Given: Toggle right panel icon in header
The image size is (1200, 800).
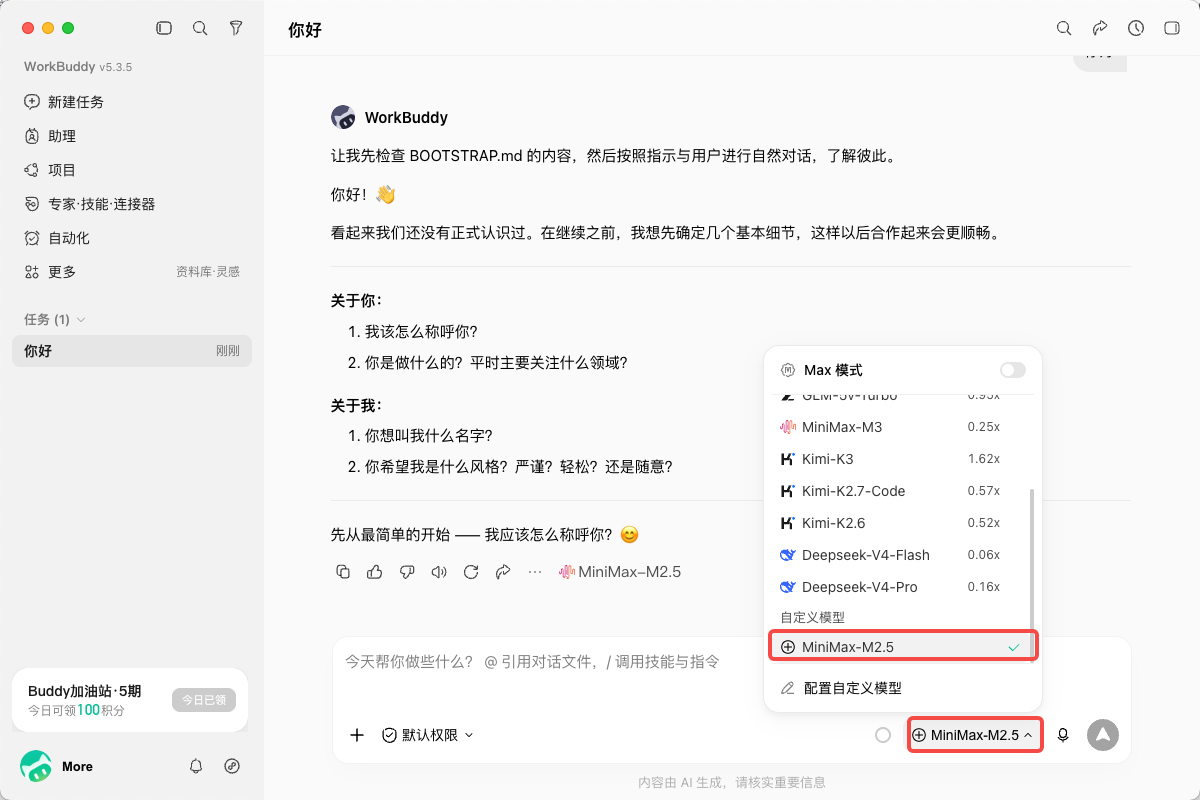Looking at the screenshot, I should tap(1172, 28).
